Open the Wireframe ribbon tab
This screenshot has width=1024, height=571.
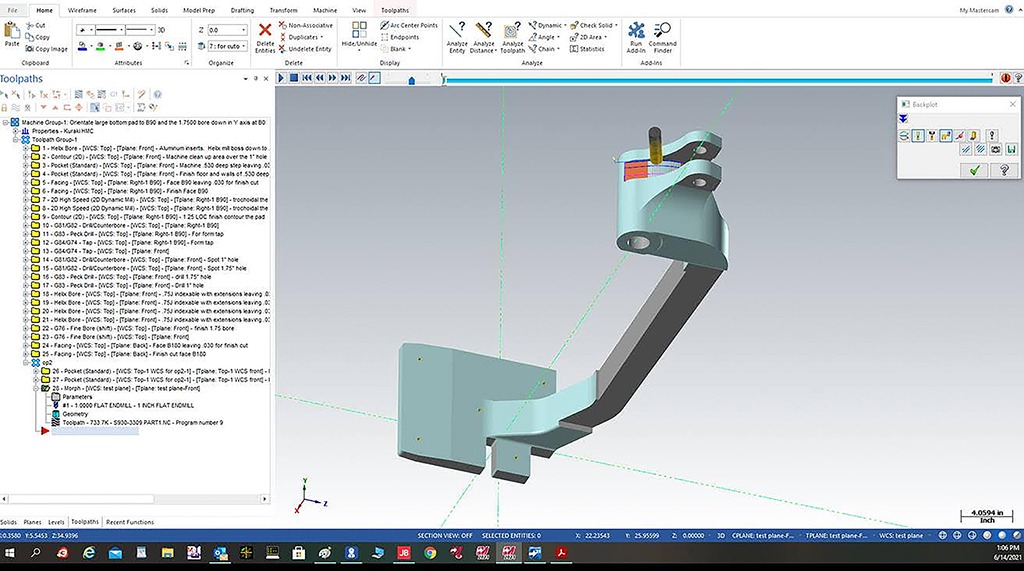click(x=82, y=10)
